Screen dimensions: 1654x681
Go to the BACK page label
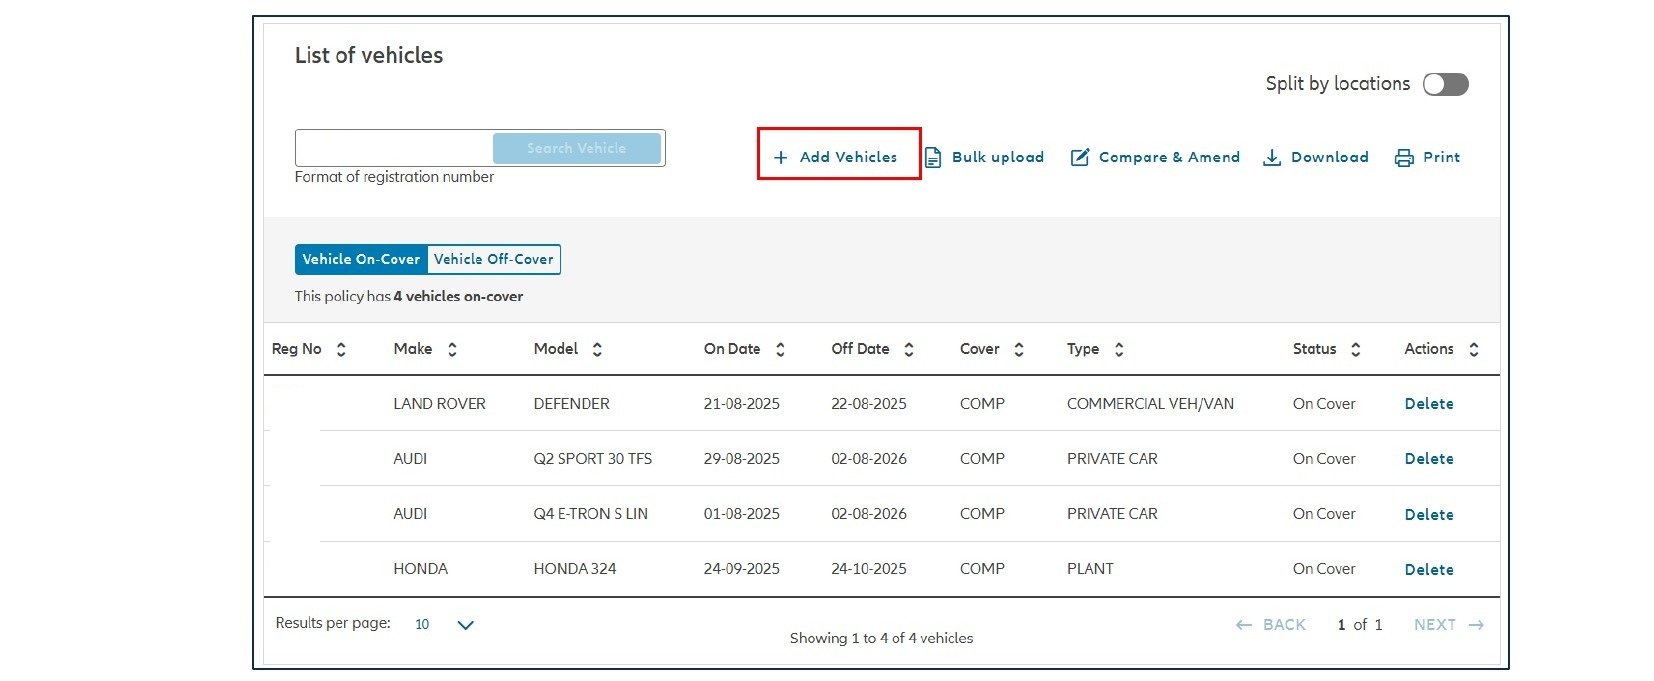(x=1284, y=625)
